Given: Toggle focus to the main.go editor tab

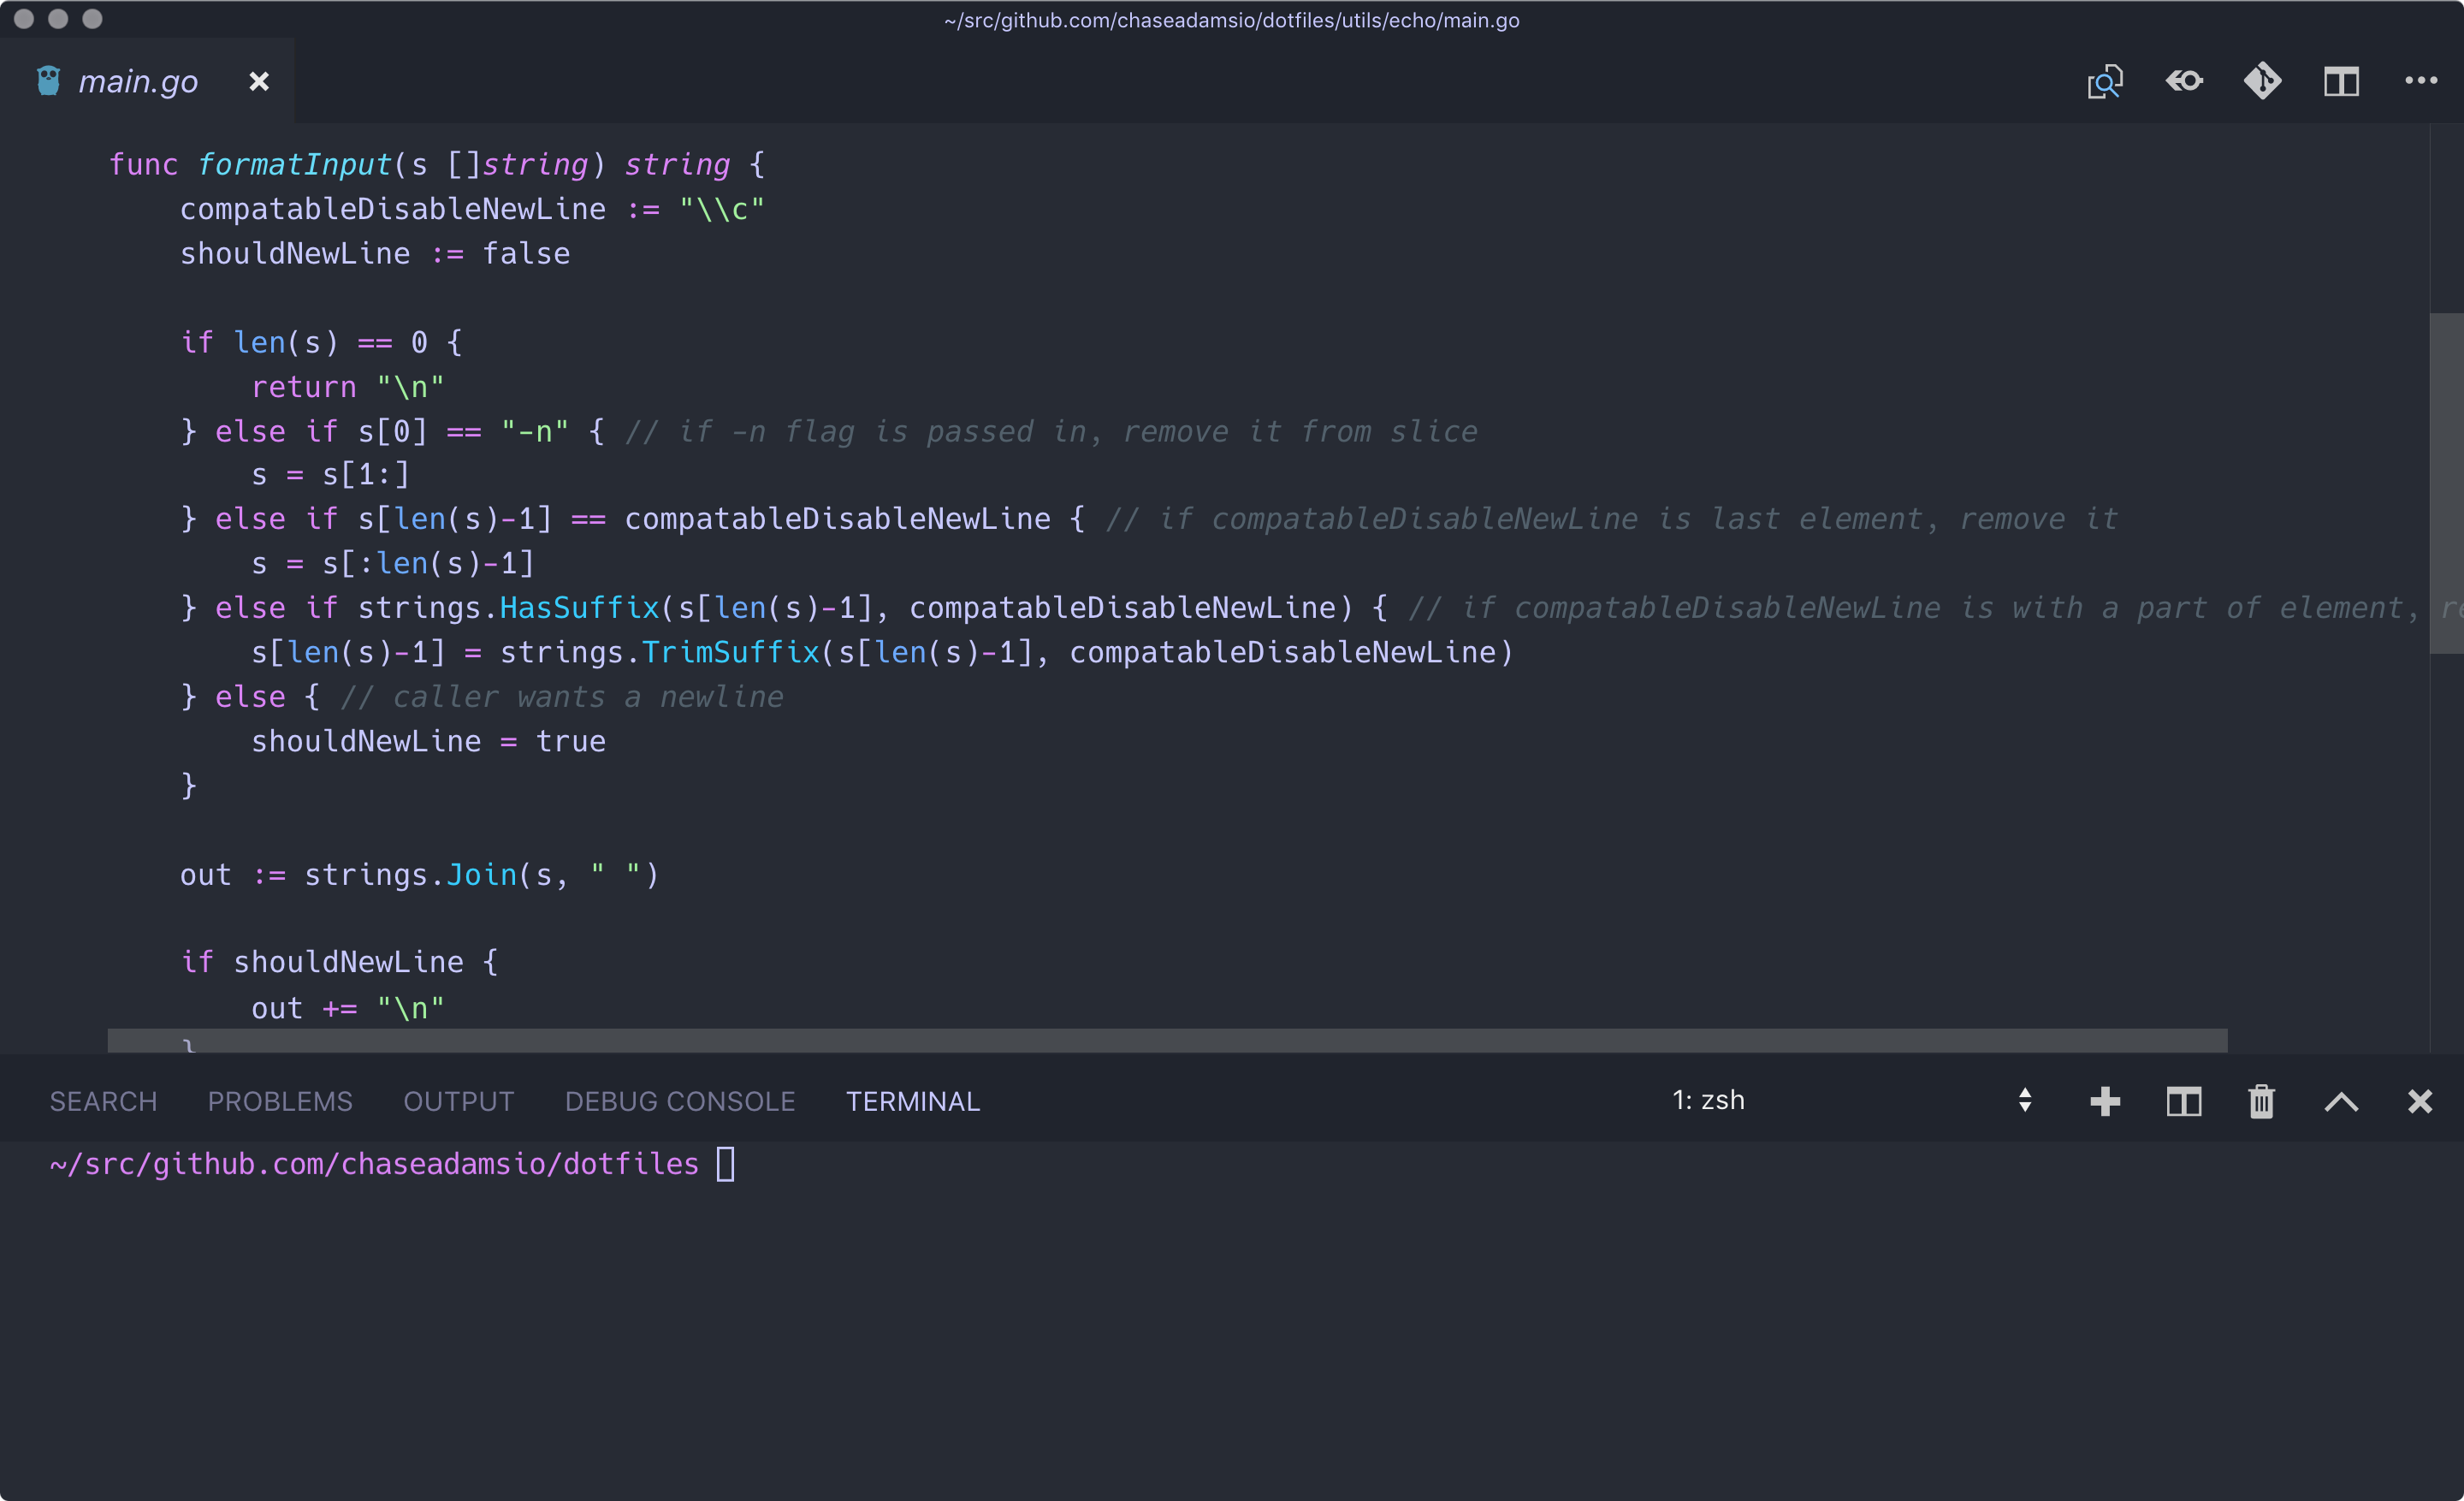Looking at the screenshot, I should 139,81.
